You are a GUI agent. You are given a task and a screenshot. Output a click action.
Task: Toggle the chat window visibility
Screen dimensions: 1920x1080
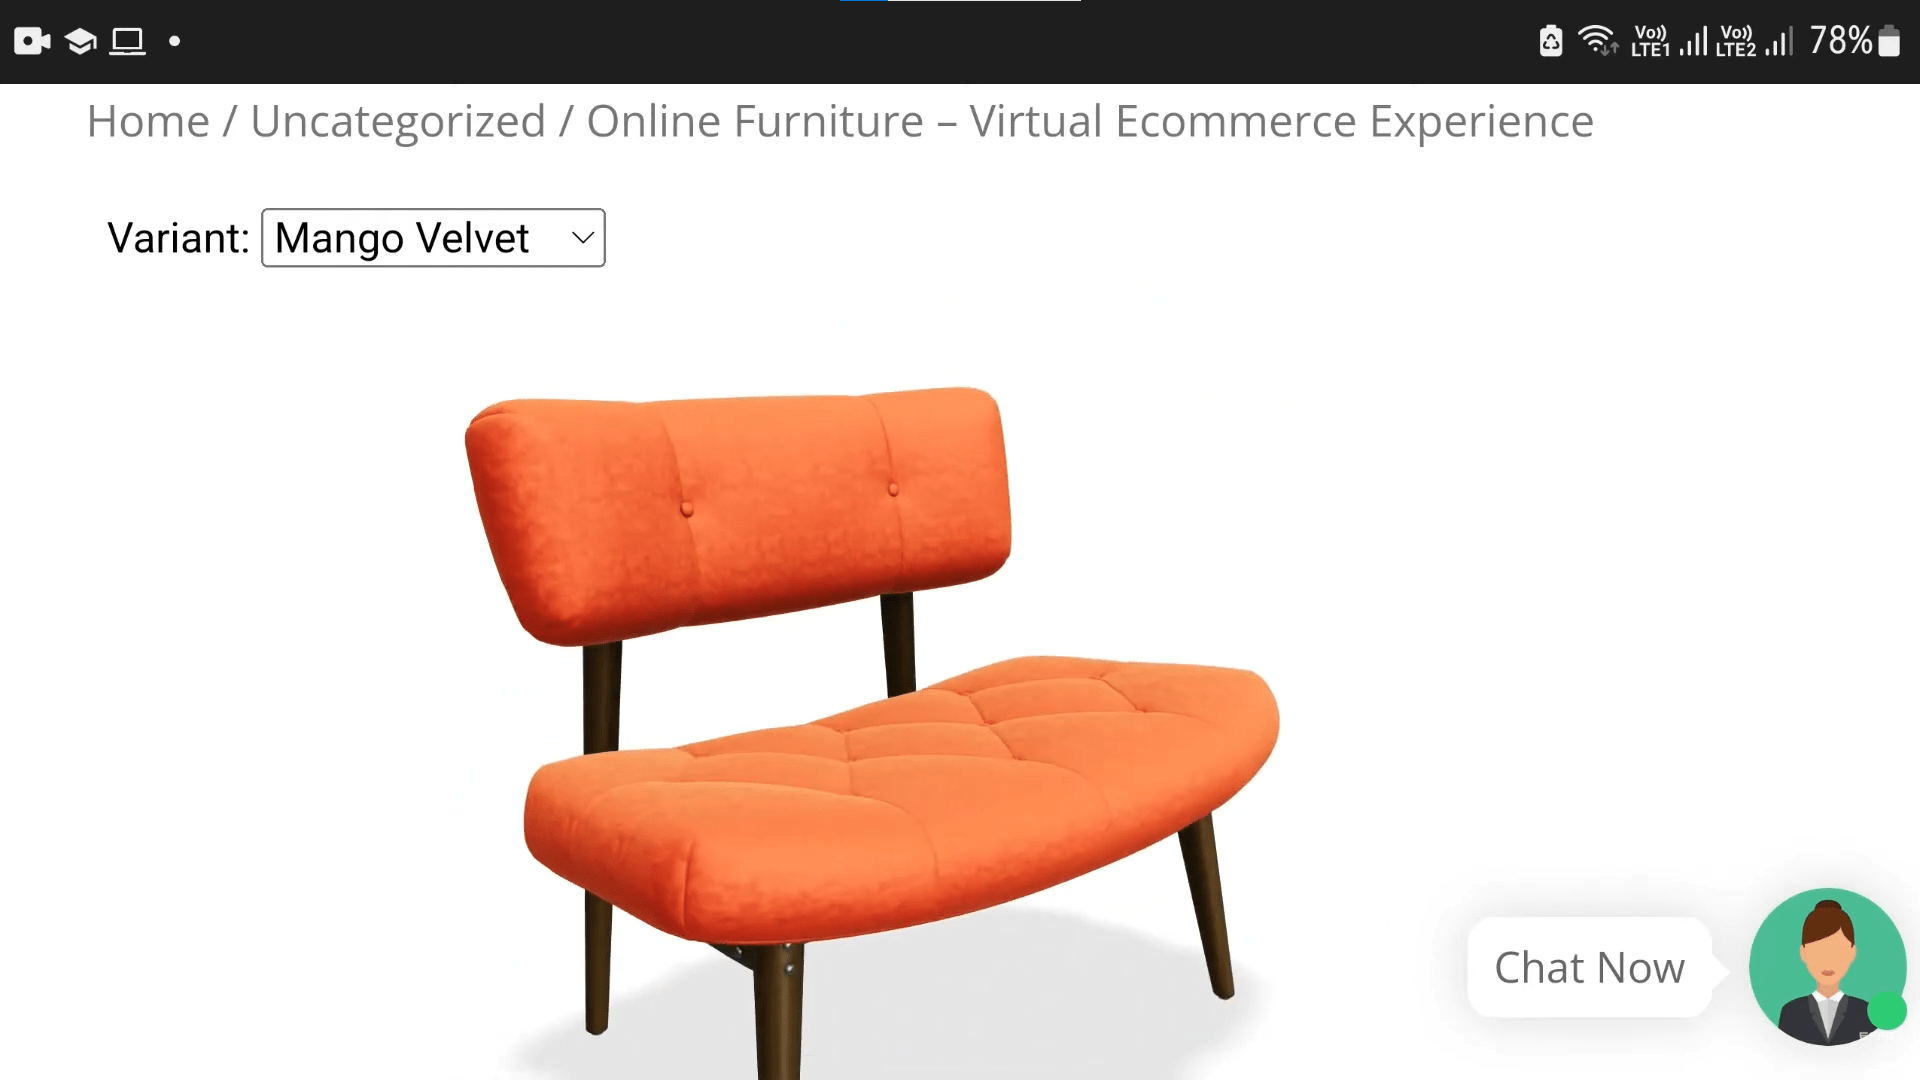coord(1826,967)
